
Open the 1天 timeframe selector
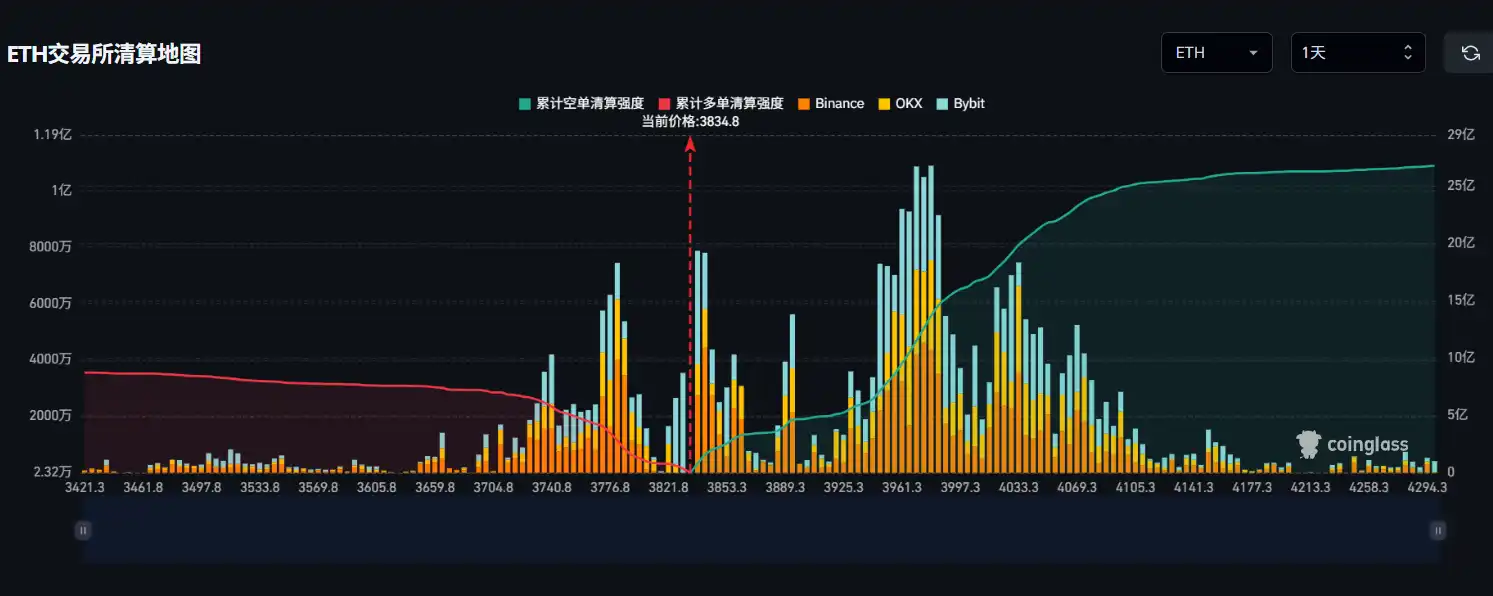click(x=1357, y=52)
